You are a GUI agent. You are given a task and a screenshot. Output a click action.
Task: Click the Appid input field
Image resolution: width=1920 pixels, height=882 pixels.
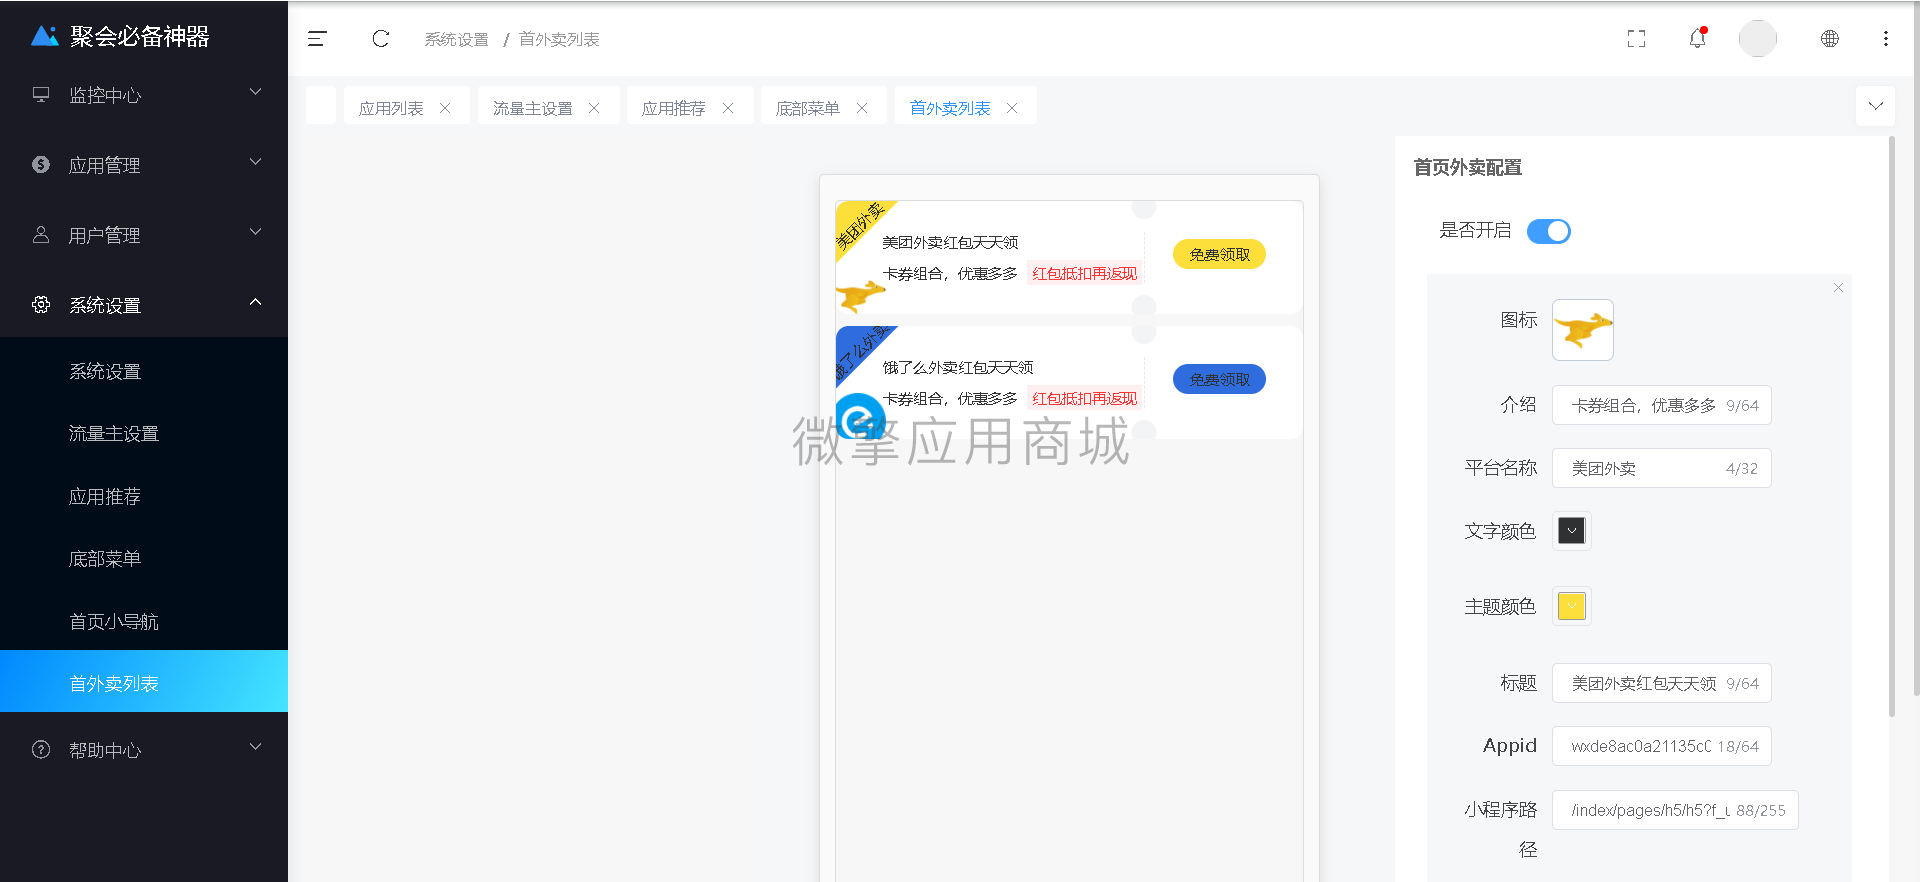click(1662, 746)
